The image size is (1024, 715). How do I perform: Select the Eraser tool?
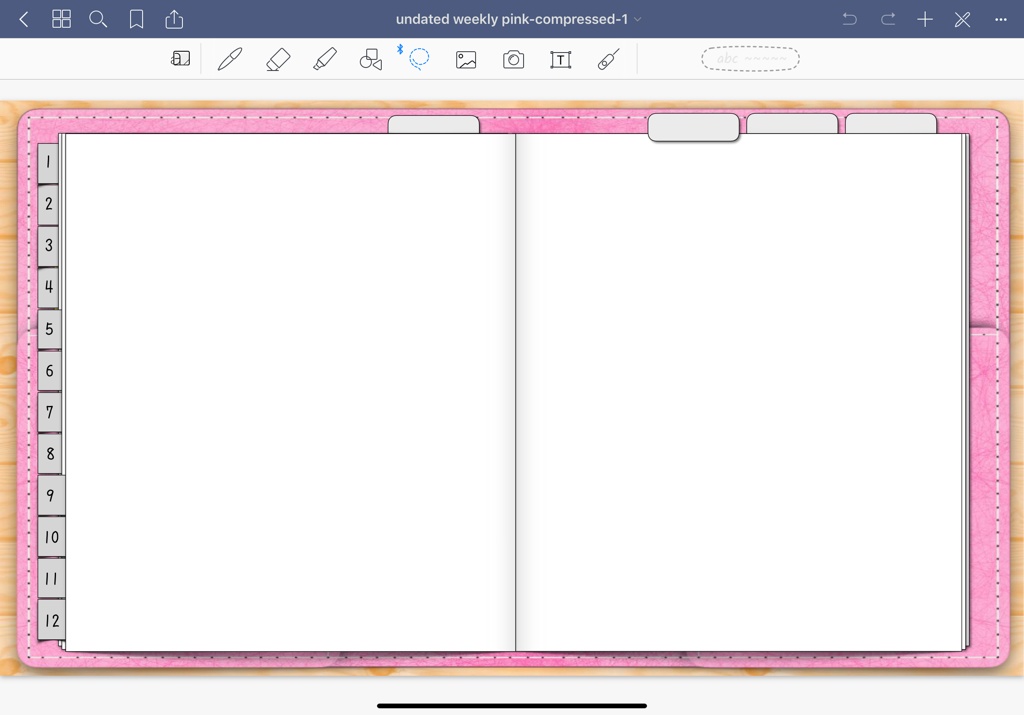pyautogui.click(x=277, y=58)
